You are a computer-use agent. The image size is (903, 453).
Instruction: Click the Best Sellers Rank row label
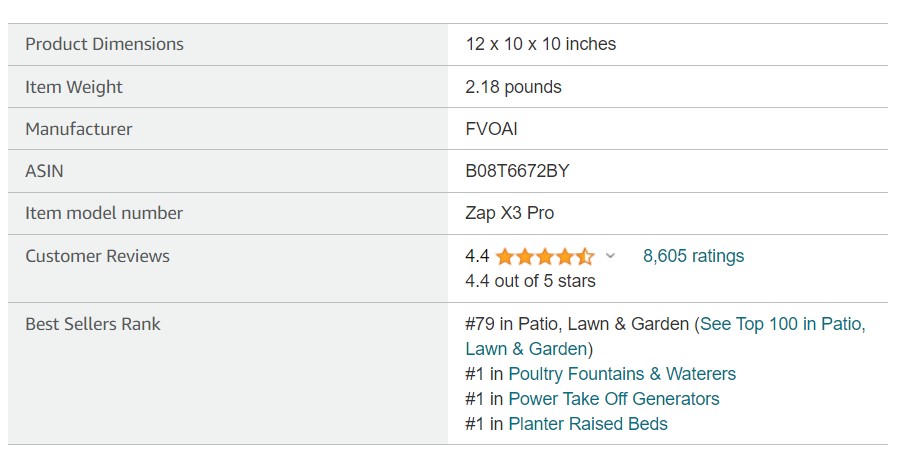(93, 324)
